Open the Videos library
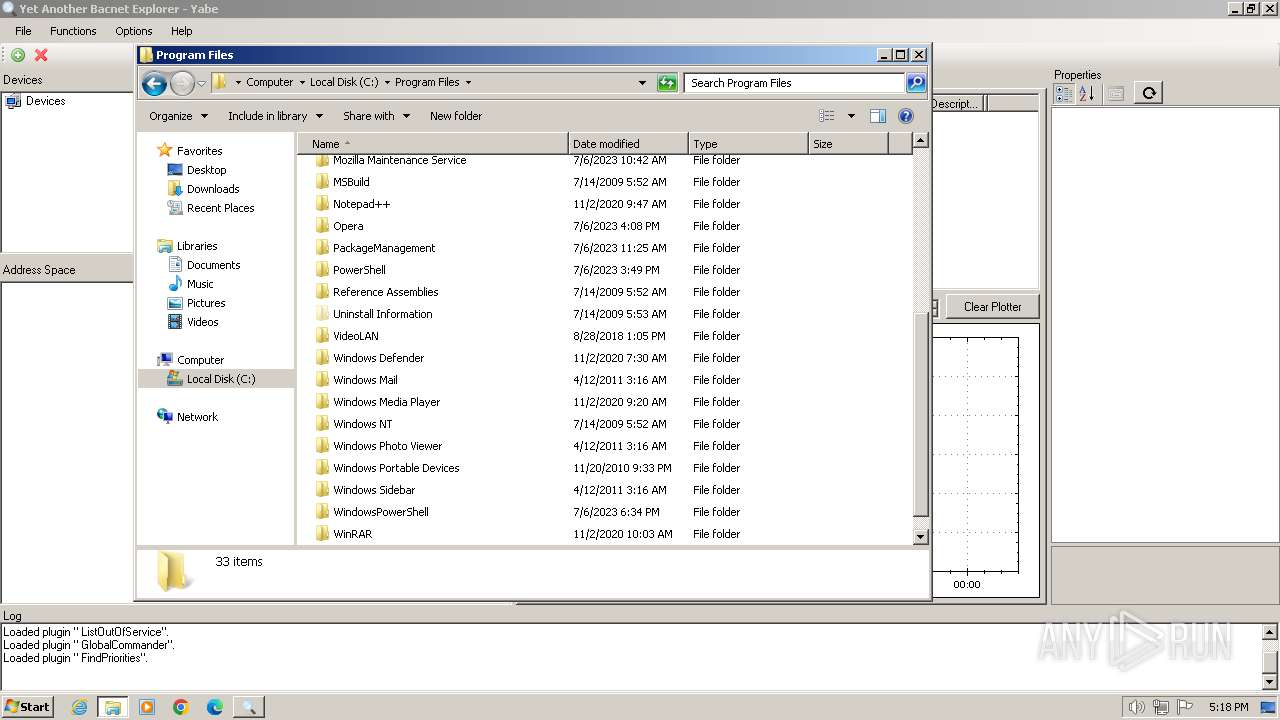The width and height of the screenshot is (1280, 720). pos(202,322)
